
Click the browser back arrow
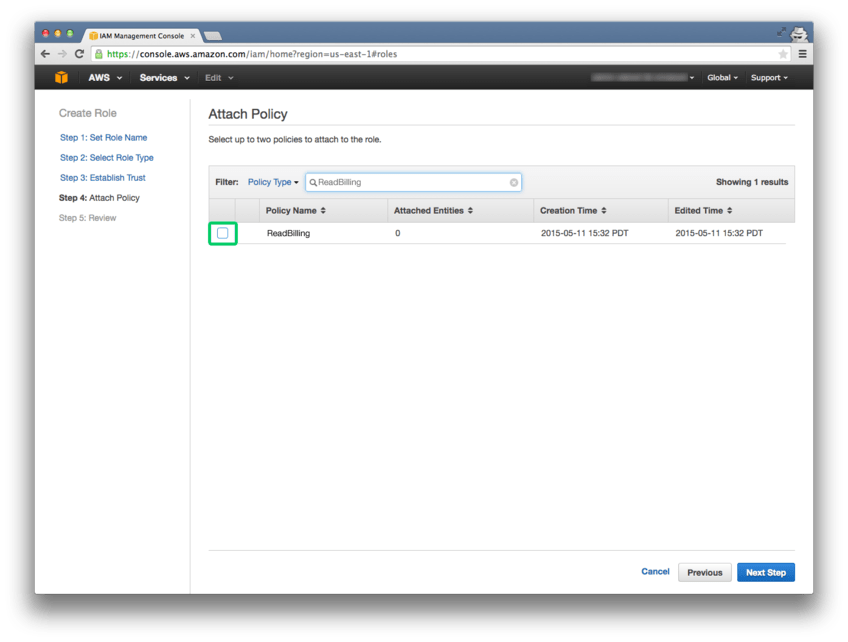(x=45, y=54)
